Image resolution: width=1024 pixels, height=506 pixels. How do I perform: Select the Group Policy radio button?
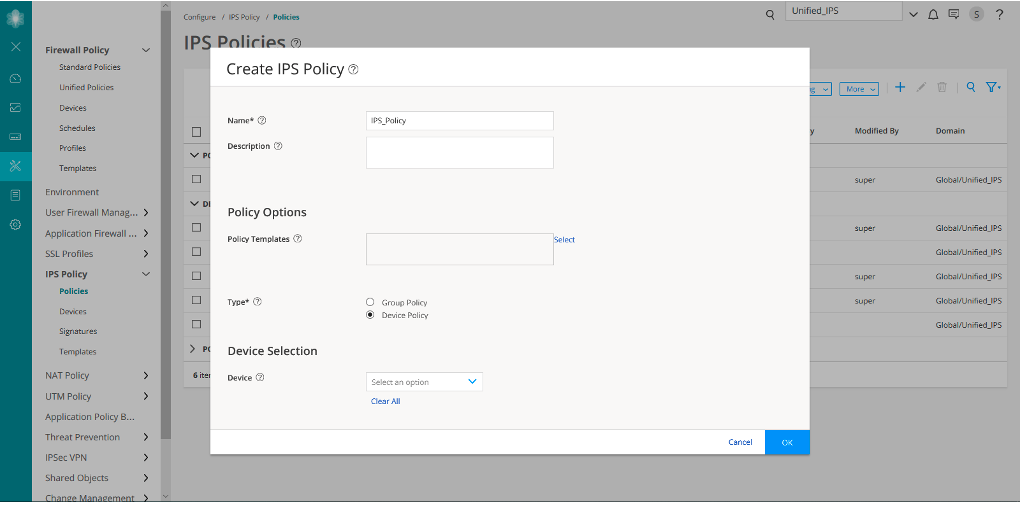click(370, 302)
